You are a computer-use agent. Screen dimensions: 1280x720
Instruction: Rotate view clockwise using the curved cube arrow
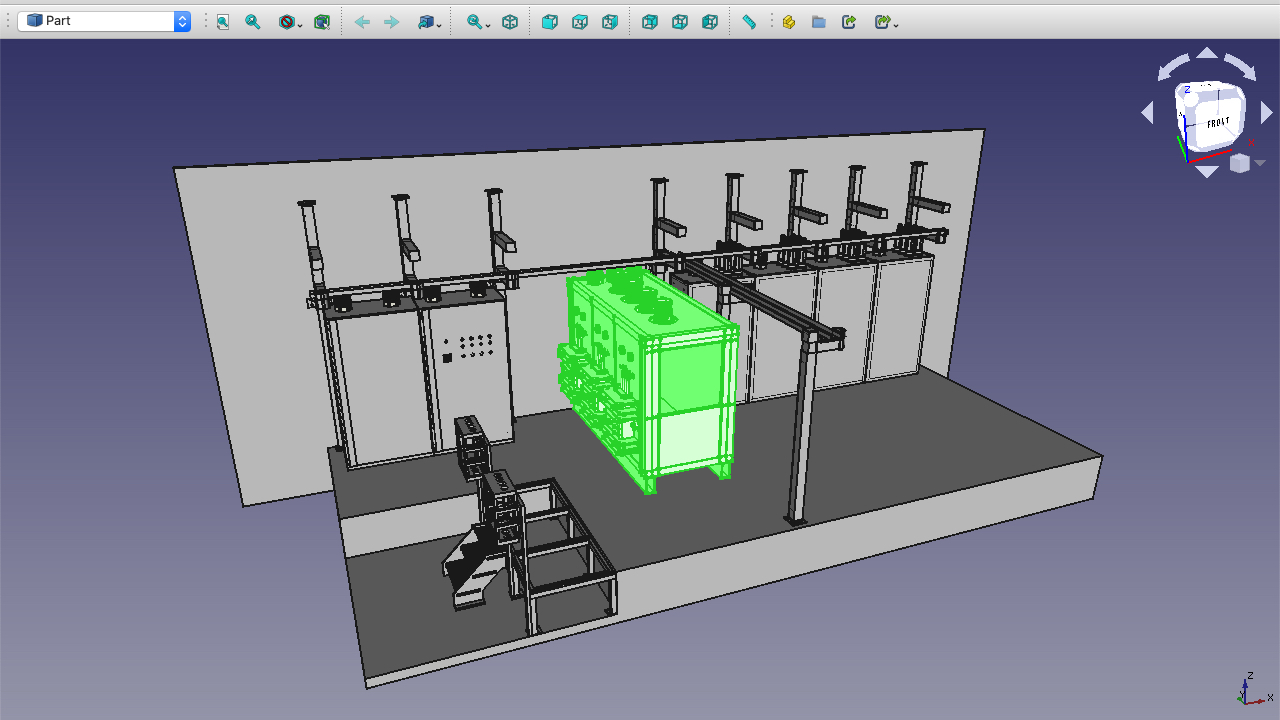tap(1240, 66)
